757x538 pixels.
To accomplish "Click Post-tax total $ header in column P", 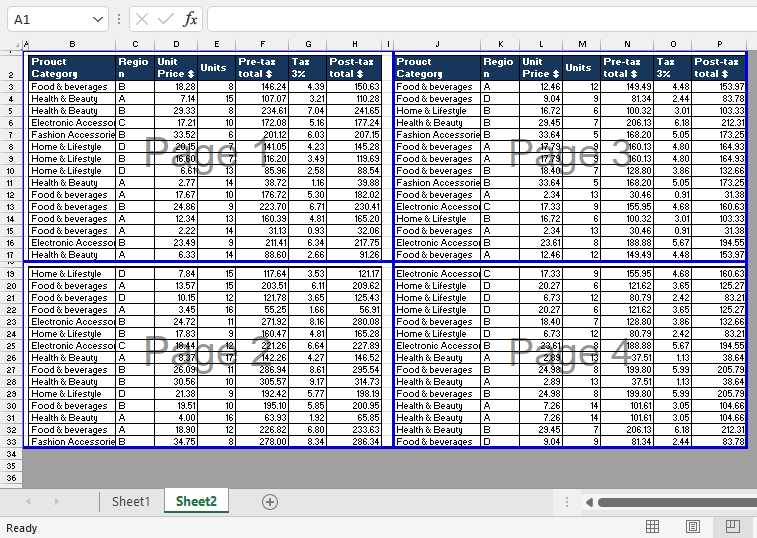I will (x=719, y=68).
